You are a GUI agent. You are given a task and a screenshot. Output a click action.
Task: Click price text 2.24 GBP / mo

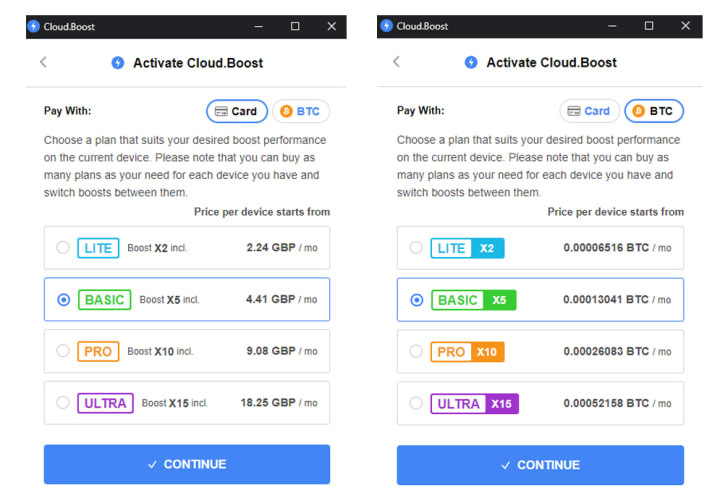pos(282,248)
